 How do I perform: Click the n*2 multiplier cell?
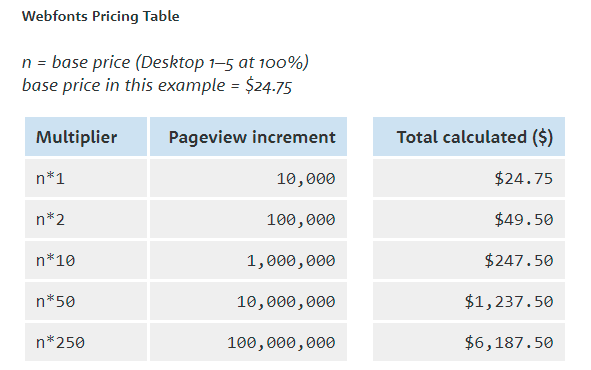click(86, 219)
